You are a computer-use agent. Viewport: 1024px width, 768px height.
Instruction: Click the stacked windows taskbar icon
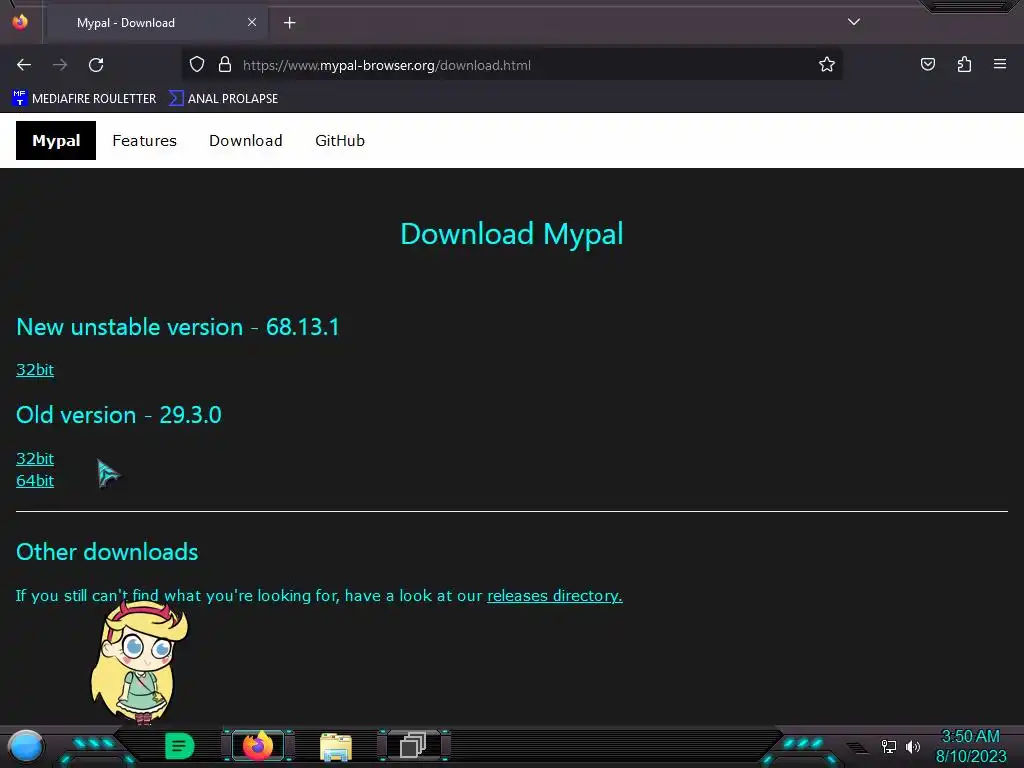coord(413,745)
